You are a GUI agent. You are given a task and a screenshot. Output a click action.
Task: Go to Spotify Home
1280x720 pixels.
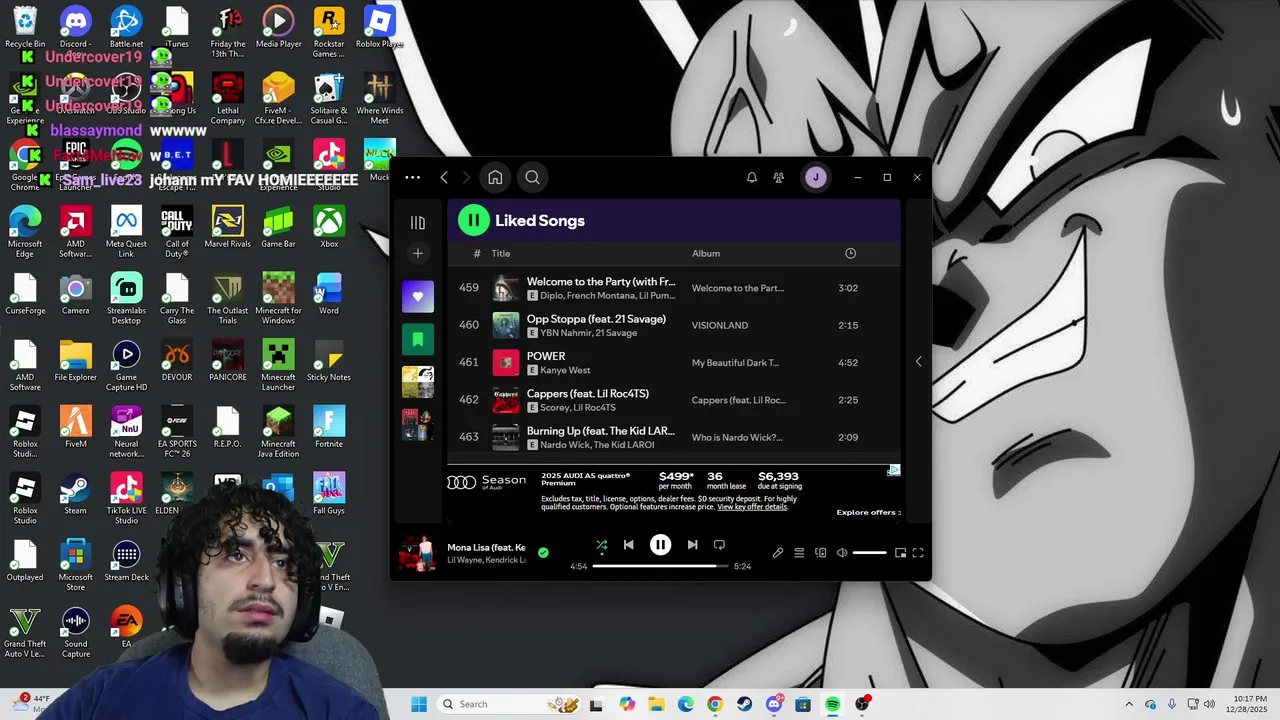(495, 178)
